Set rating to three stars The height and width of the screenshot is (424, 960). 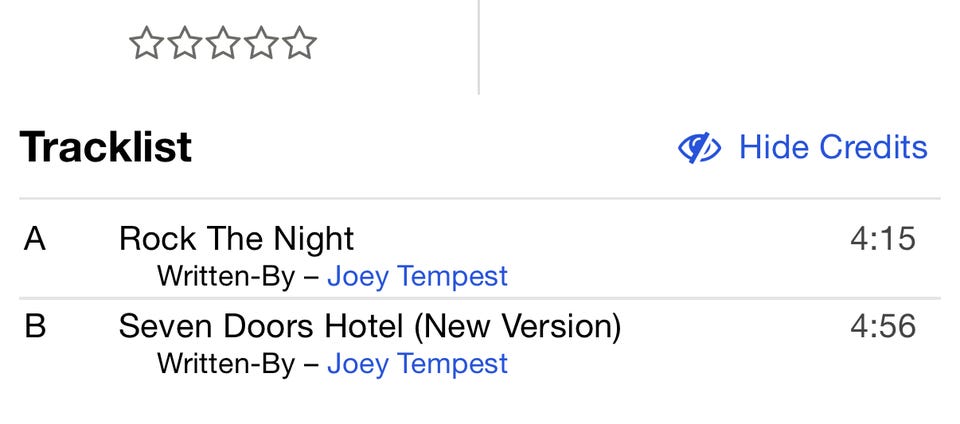click(x=222, y=43)
